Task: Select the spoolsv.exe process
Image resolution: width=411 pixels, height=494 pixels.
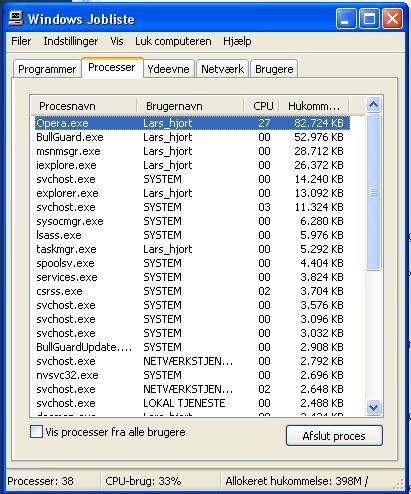Action: point(192,263)
